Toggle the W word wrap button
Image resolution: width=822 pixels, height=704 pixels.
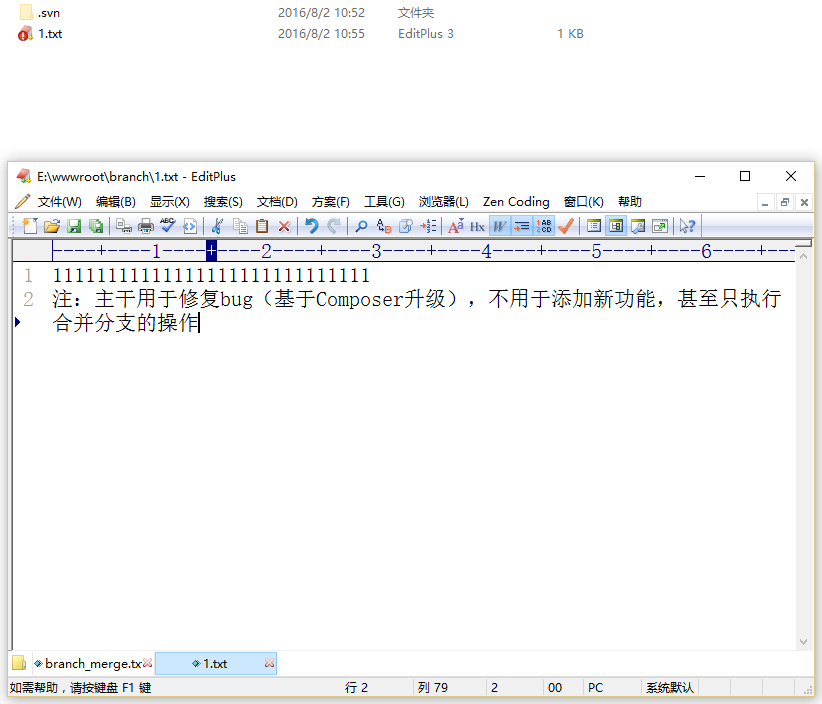pyautogui.click(x=500, y=226)
